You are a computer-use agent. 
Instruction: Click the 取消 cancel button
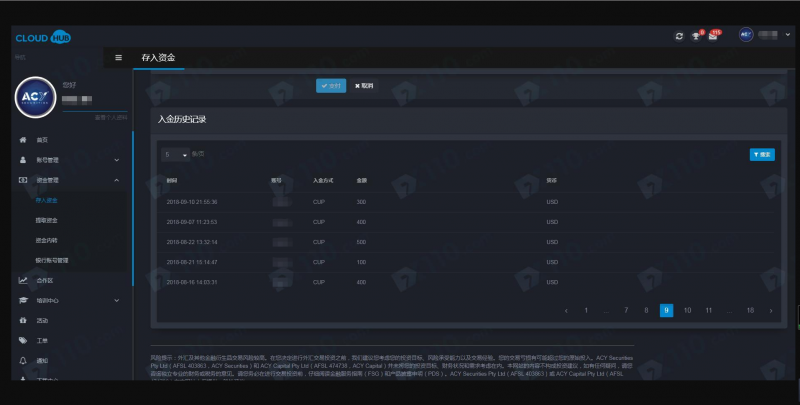click(363, 86)
